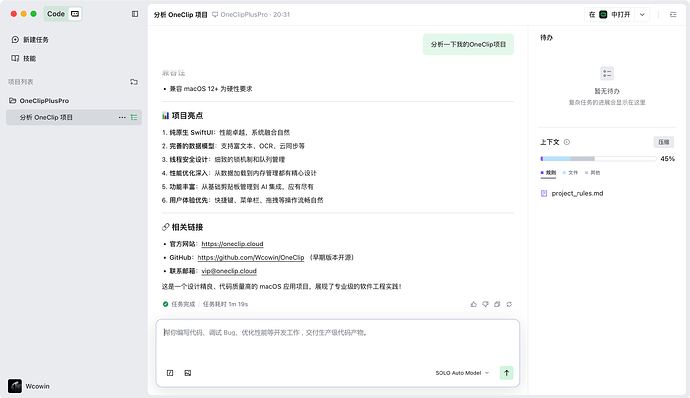Click the green 任务完成 check icon
The width and height of the screenshot is (690, 398).
165,304
